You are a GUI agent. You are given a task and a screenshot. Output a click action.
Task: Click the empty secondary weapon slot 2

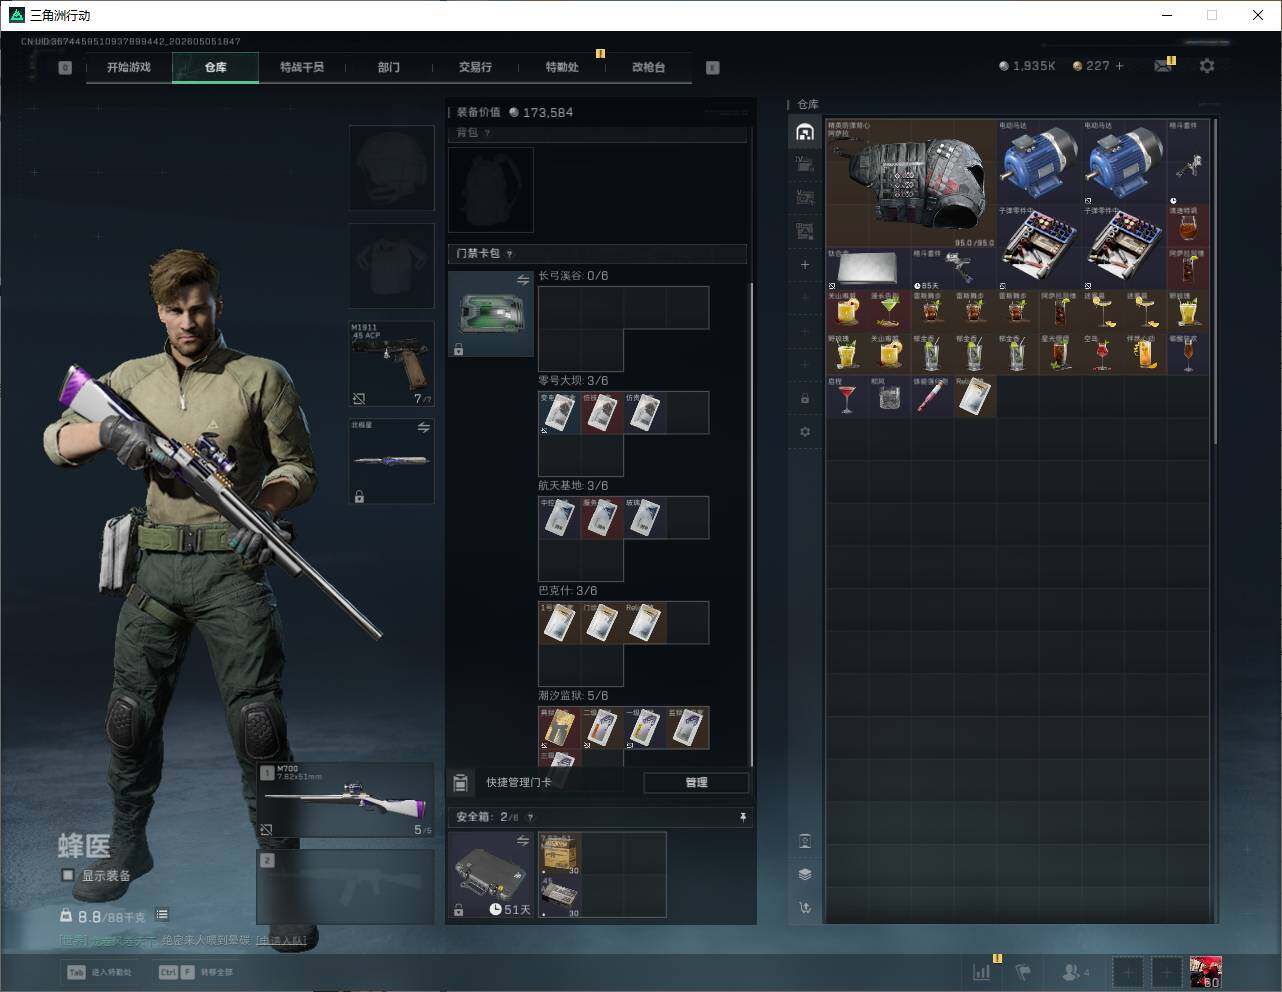(346, 887)
